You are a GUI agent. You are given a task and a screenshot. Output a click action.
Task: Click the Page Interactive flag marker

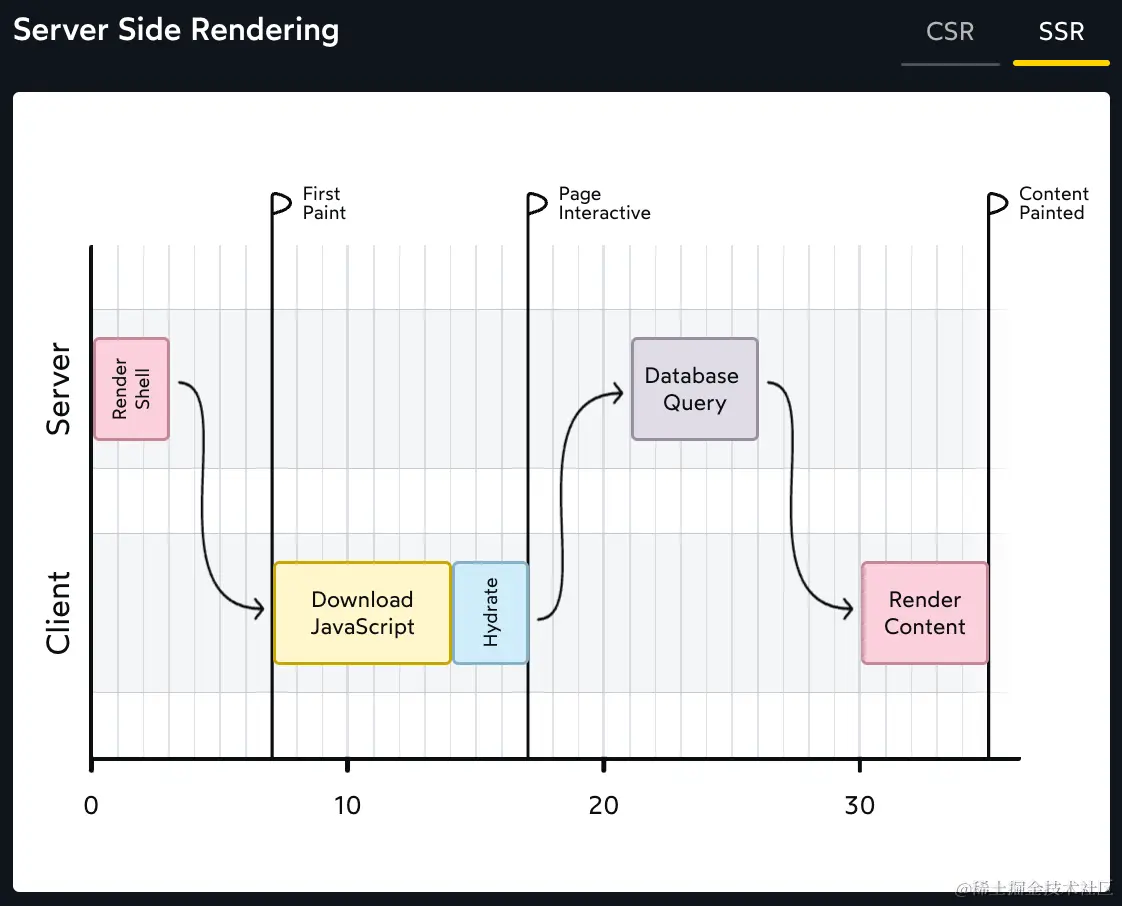coord(538,203)
